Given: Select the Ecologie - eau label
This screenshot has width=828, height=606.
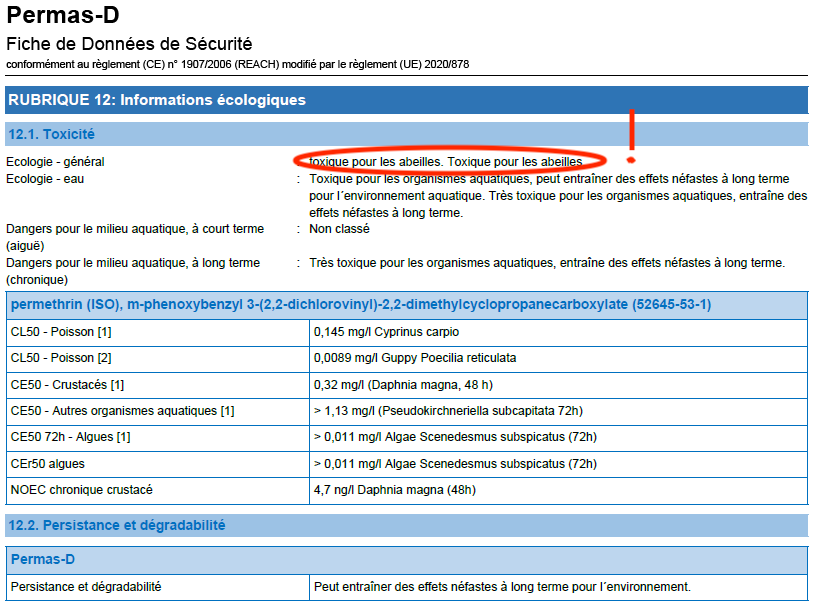Looking at the screenshot, I should tap(45, 179).
